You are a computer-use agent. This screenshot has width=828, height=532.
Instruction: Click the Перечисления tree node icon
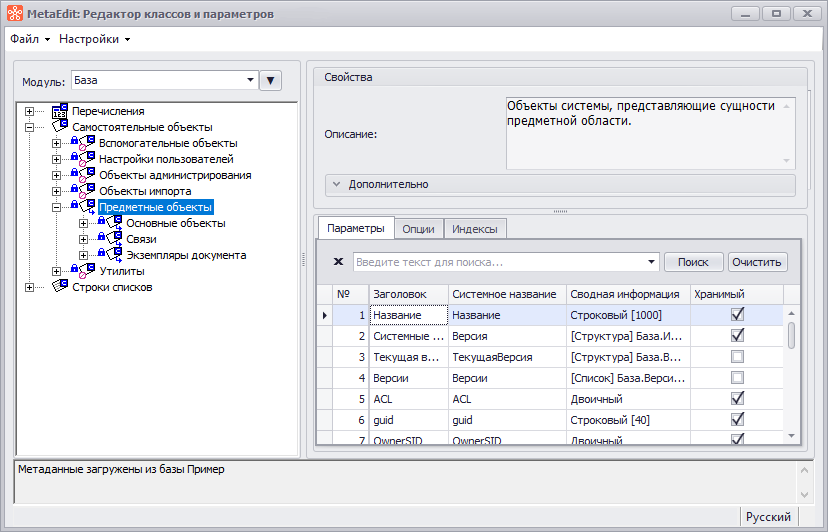pos(60,111)
